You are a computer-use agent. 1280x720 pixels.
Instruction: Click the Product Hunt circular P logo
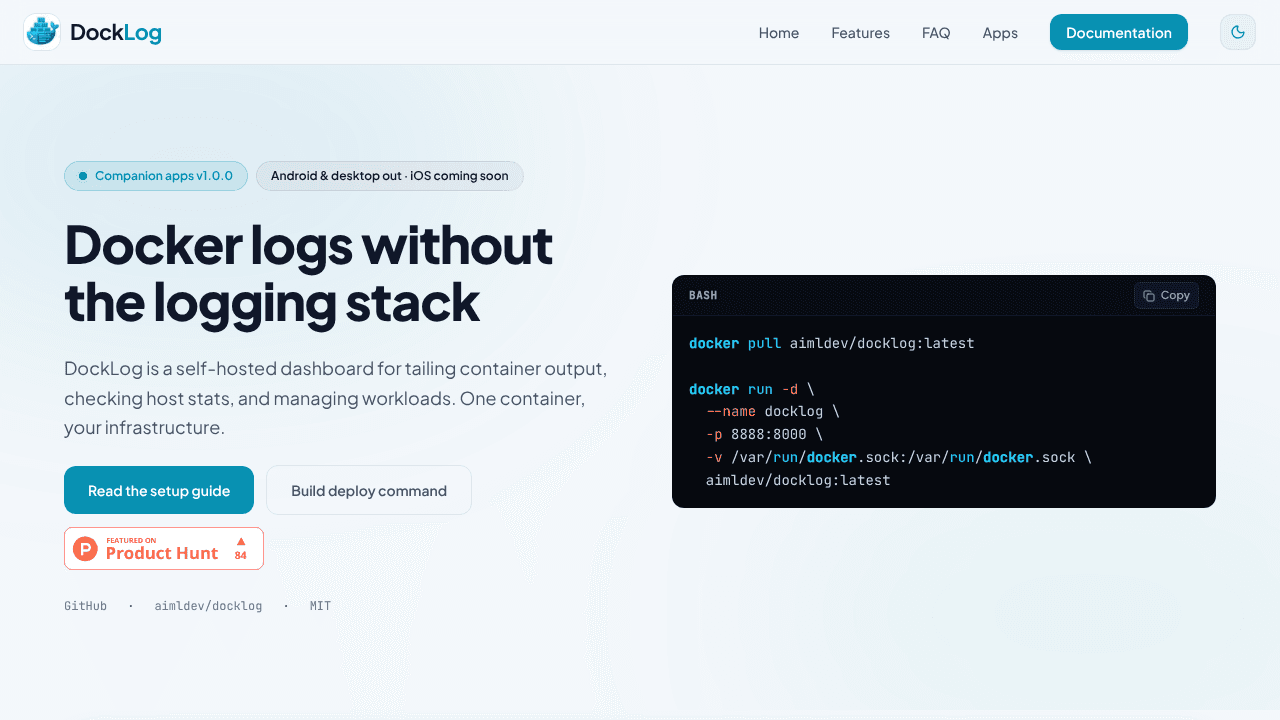[86, 548]
